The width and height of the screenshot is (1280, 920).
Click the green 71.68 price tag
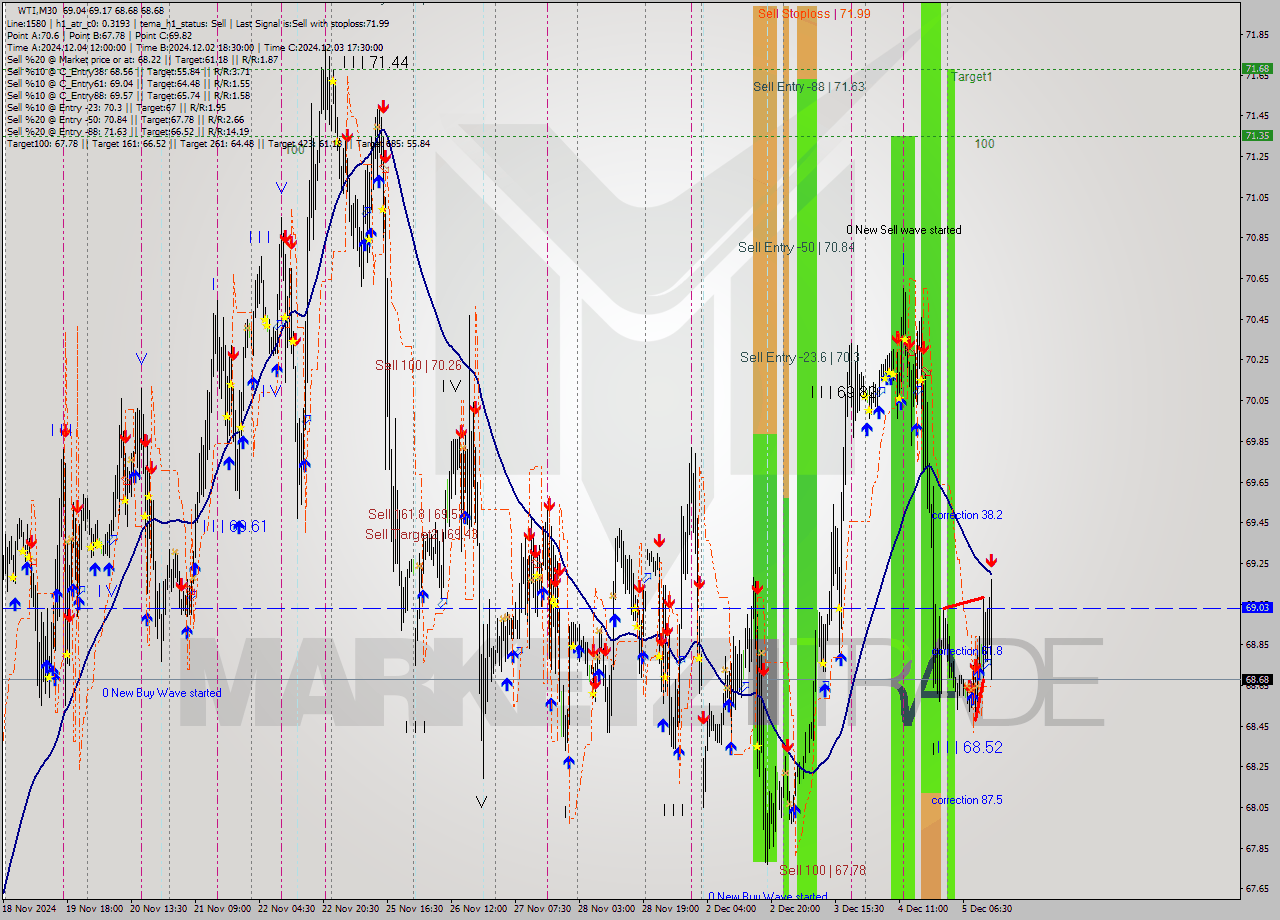pyautogui.click(x=1257, y=69)
